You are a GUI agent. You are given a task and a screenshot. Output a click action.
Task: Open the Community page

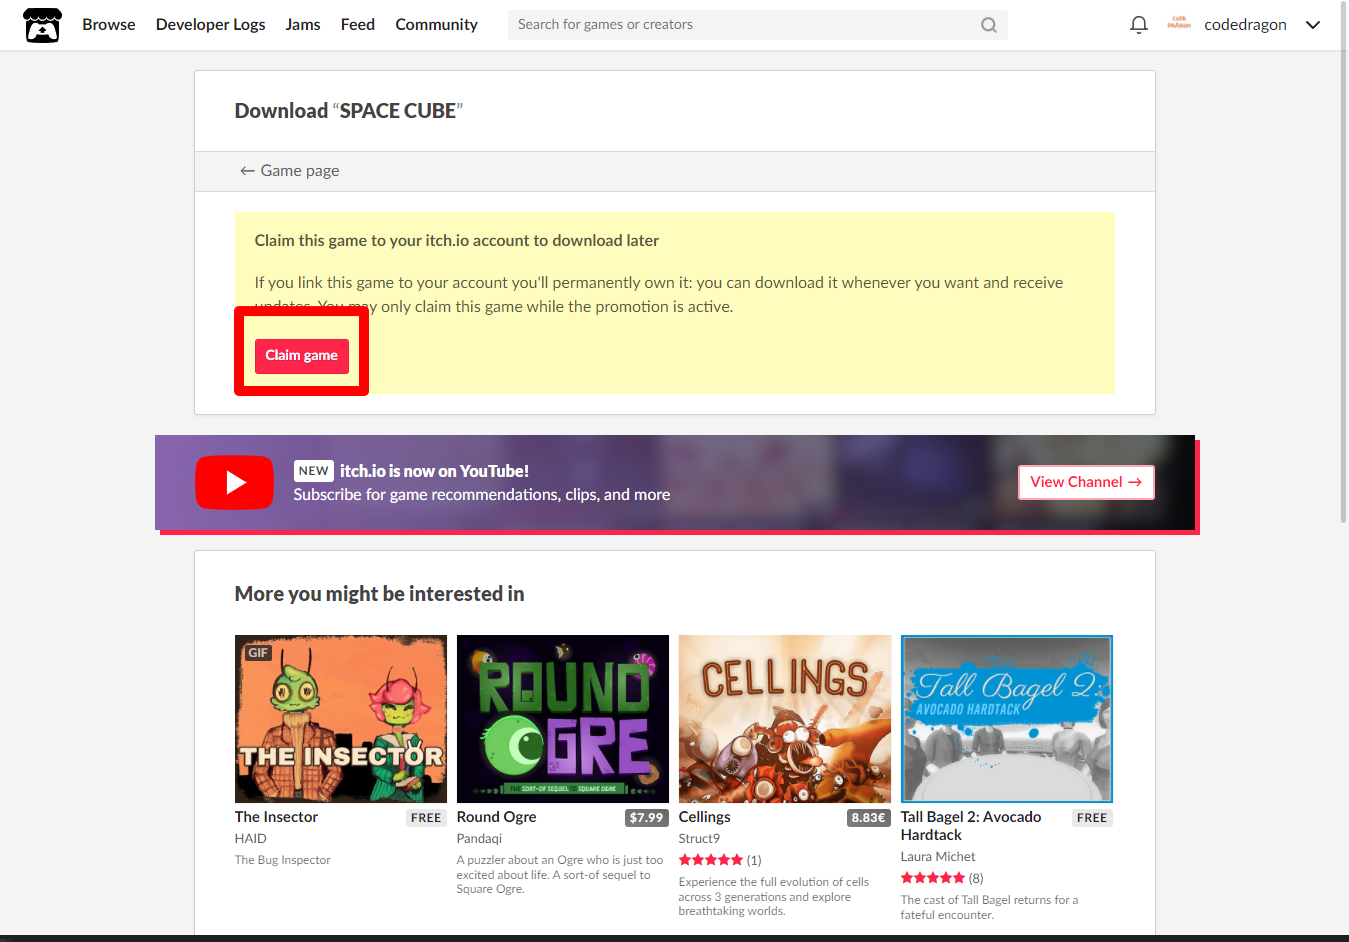[436, 25]
